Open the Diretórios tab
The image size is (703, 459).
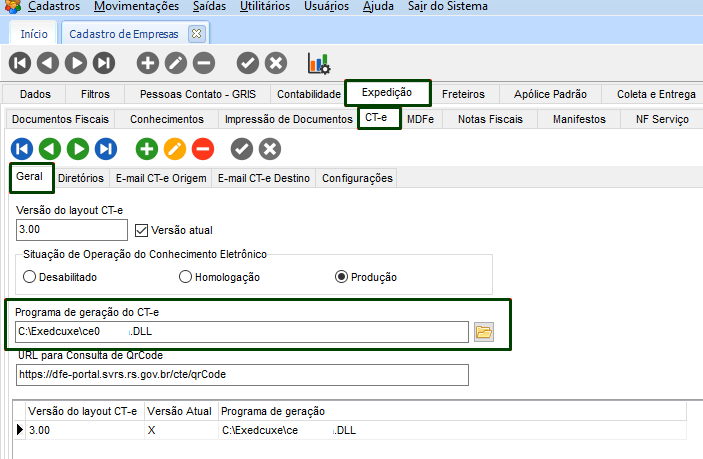tap(81, 178)
